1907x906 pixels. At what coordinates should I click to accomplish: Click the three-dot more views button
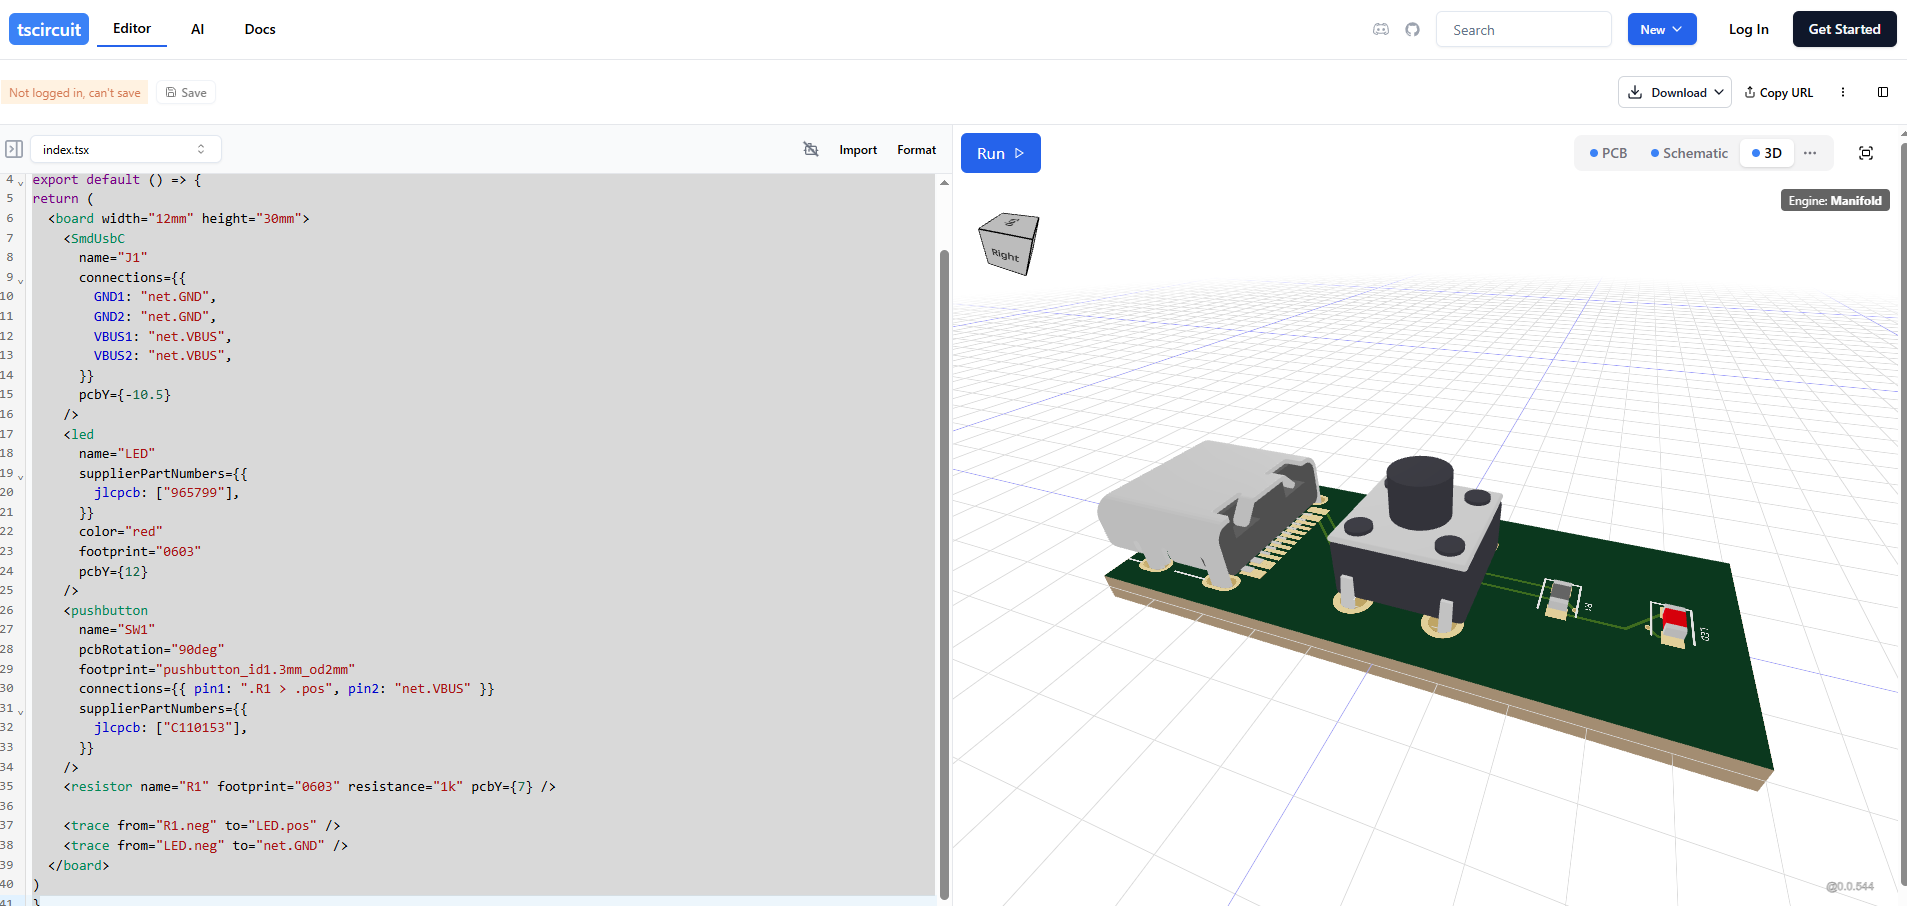tap(1810, 153)
